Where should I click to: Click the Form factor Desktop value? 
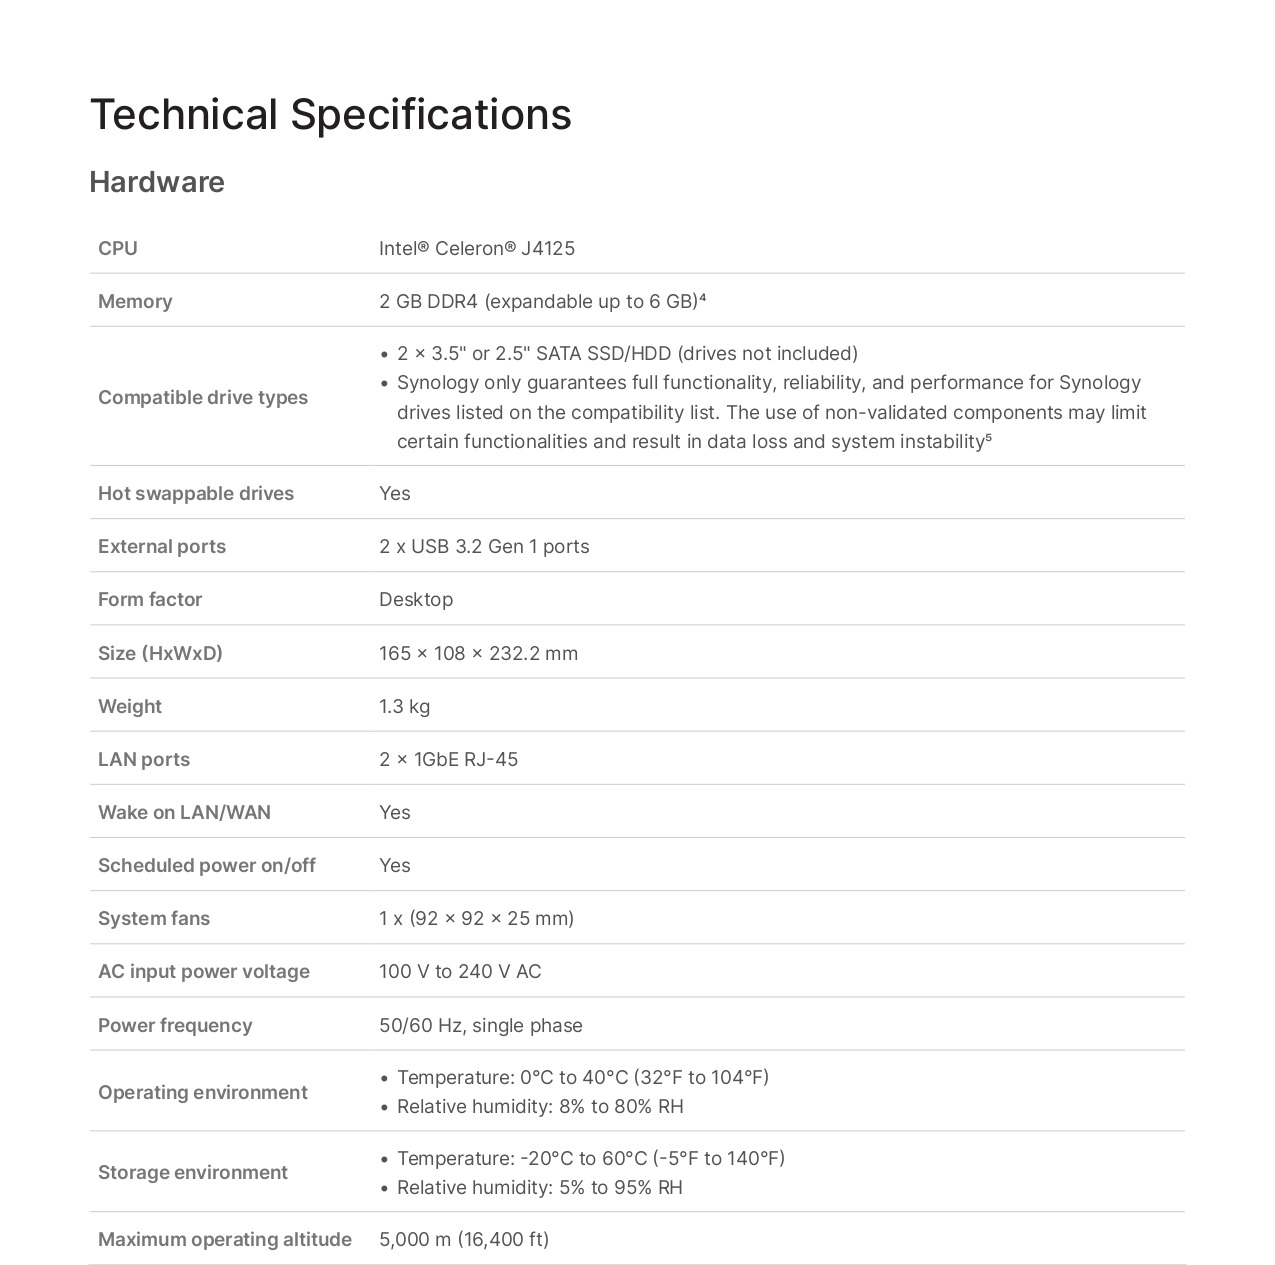coord(416,599)
